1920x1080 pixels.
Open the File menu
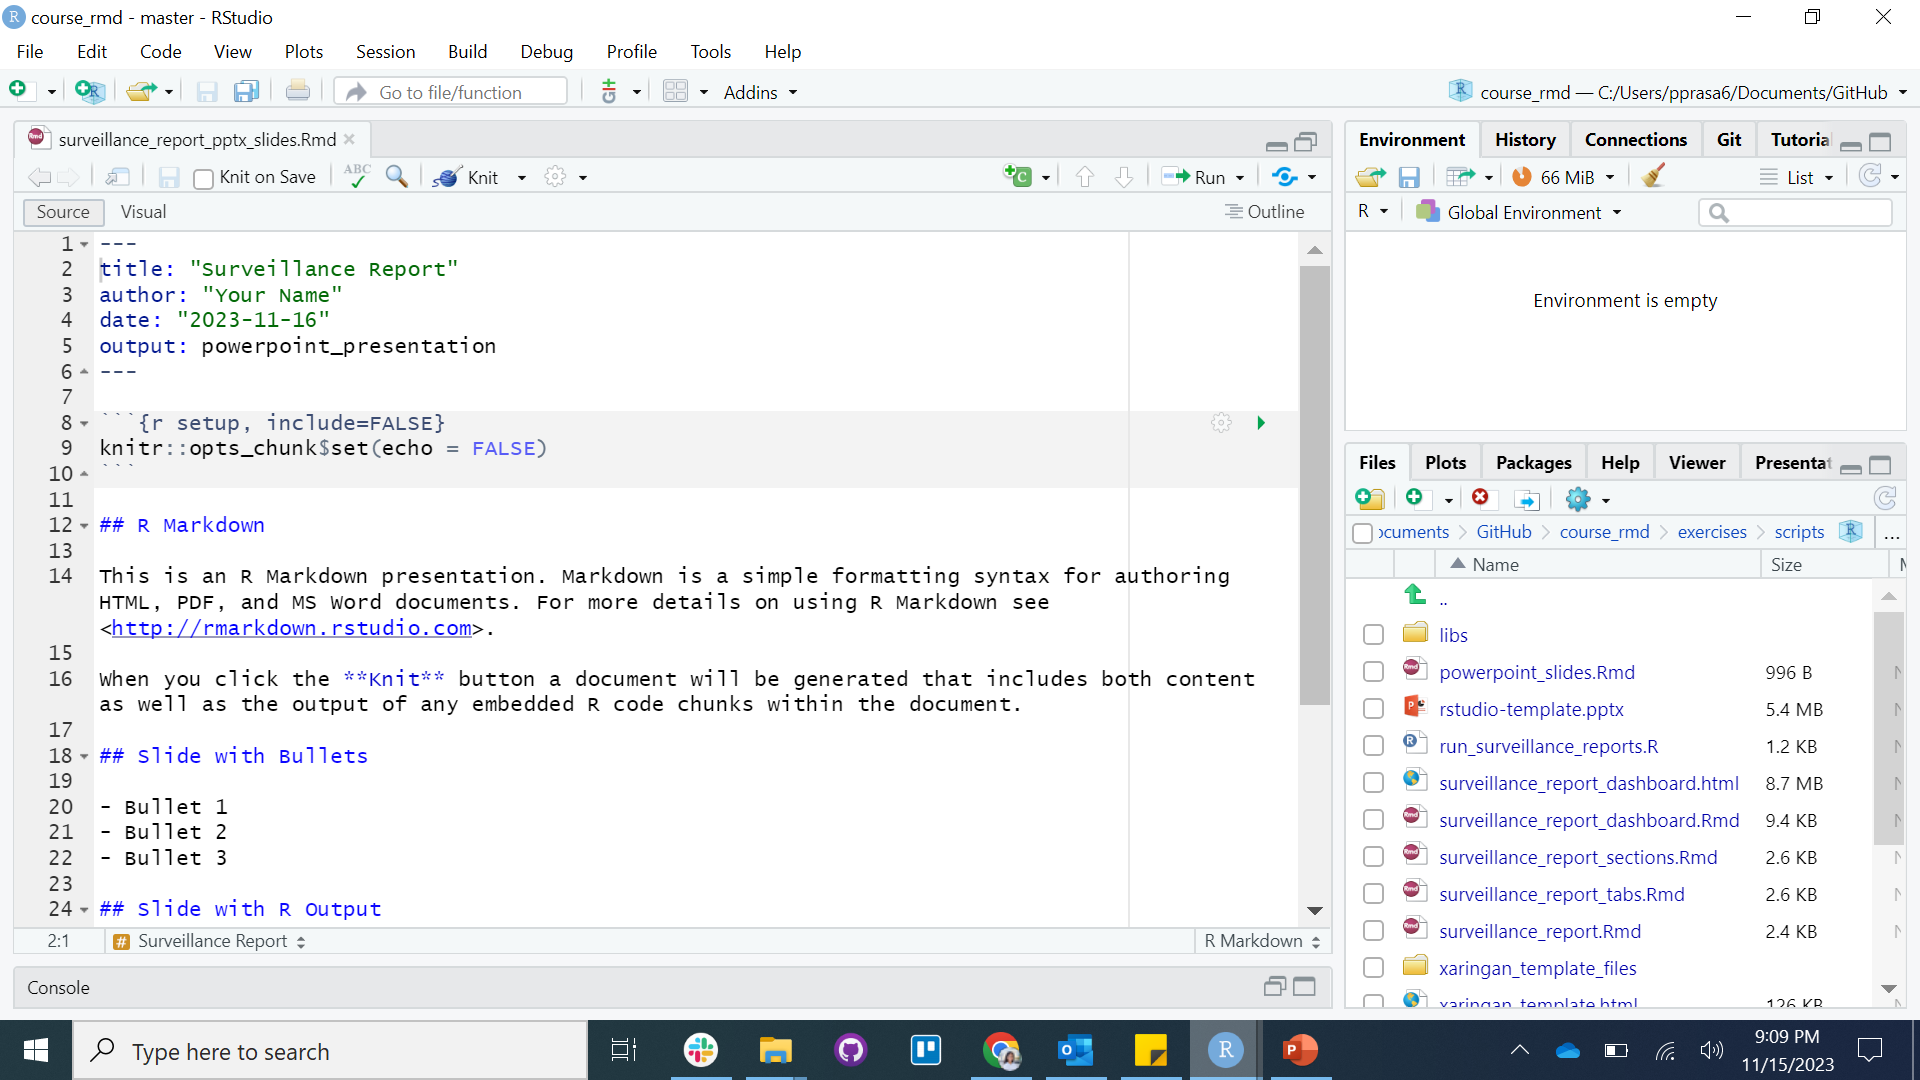[x=30, y=51]
